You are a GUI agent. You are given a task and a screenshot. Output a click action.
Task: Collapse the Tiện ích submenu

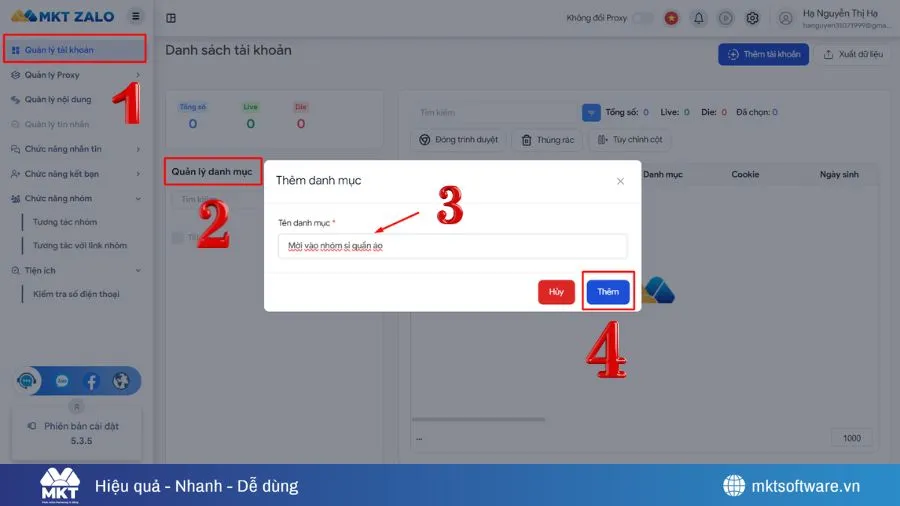tap(138, 270)
